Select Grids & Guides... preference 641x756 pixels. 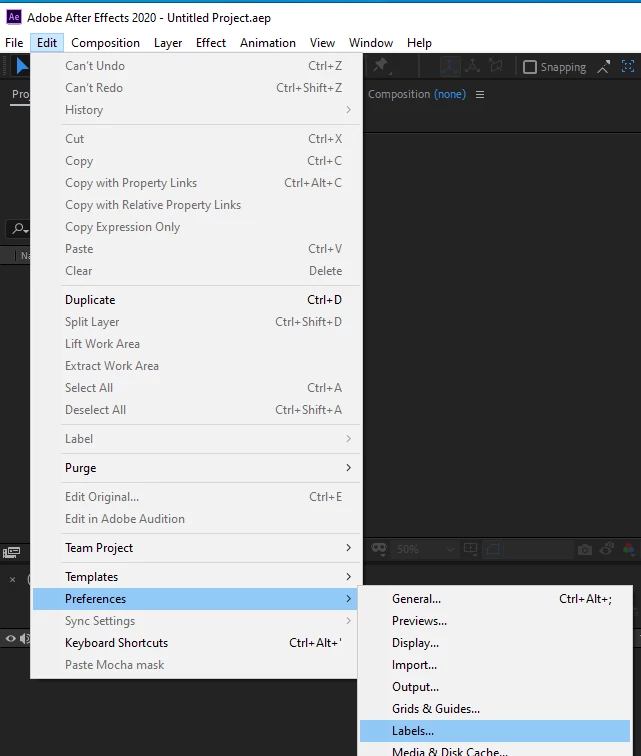495,709
